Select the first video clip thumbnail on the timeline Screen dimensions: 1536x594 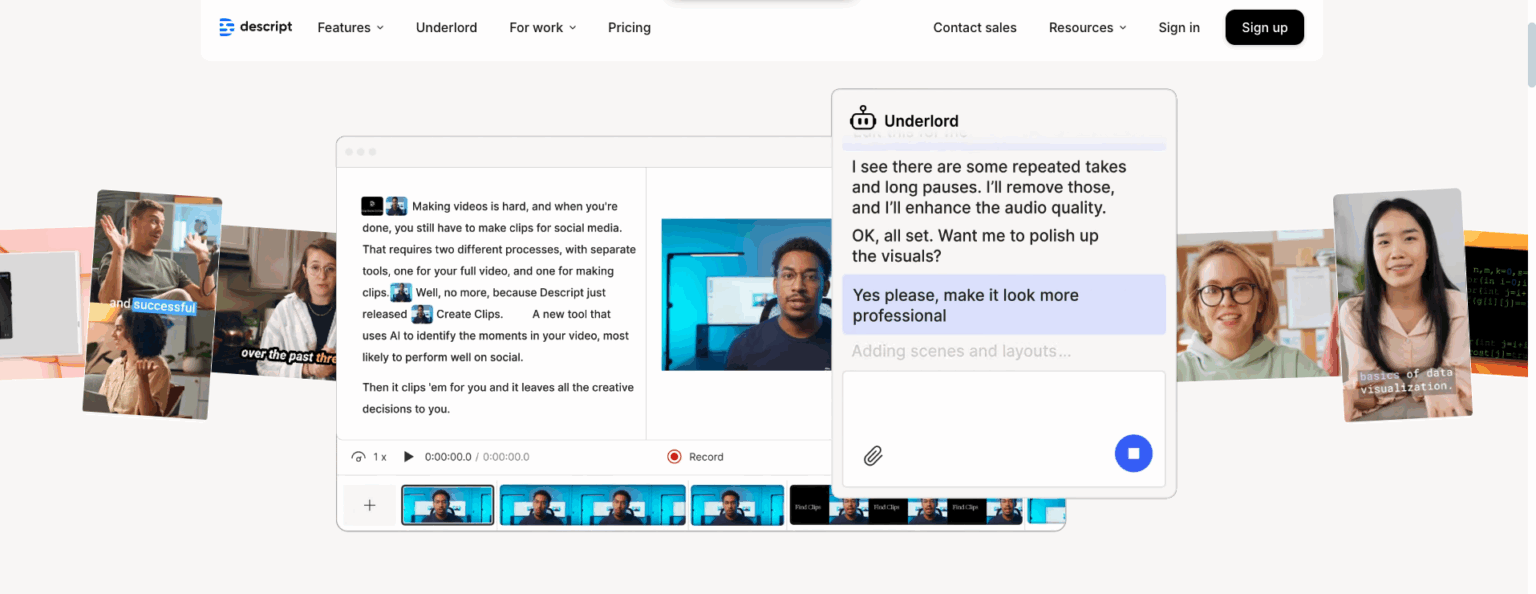447,505
